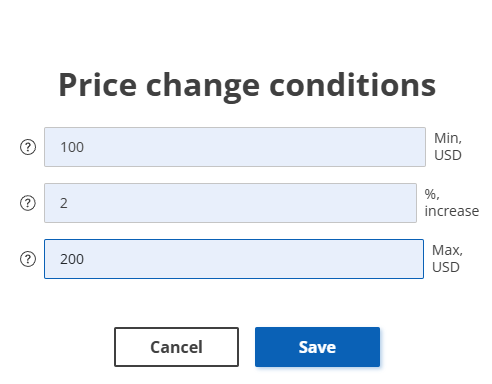Show help for percent increase field

[28, 203]
